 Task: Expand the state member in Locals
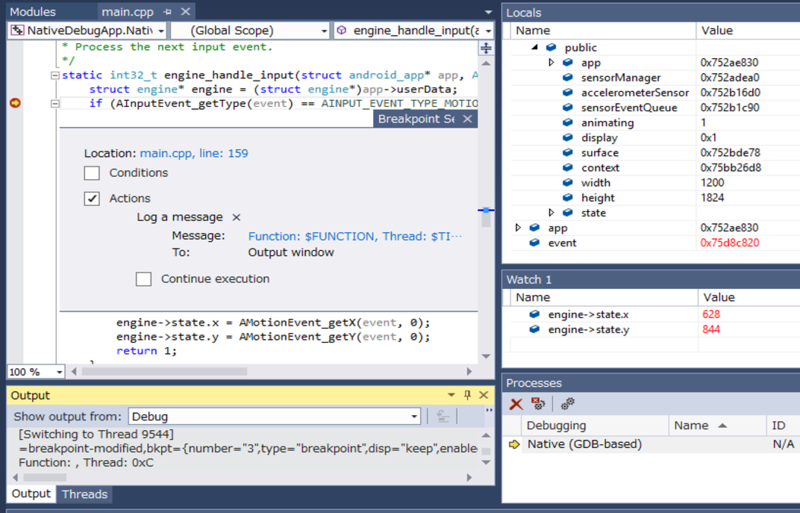551,212
